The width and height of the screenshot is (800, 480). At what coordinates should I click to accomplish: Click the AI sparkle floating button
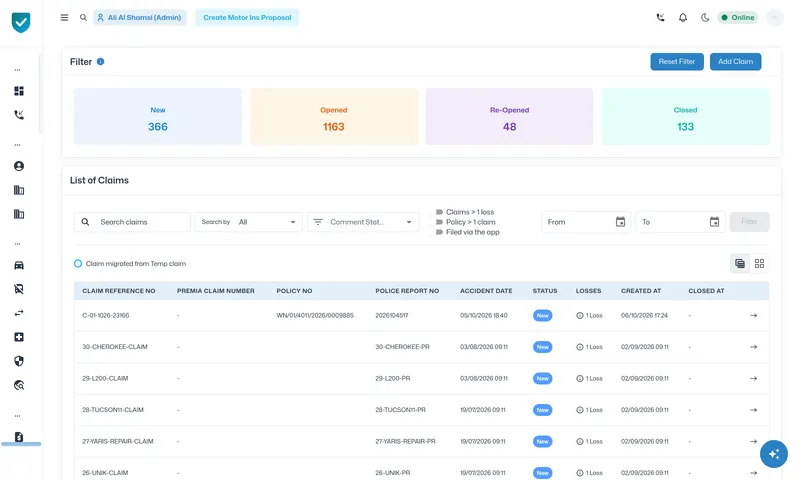(x=773, y=453)
